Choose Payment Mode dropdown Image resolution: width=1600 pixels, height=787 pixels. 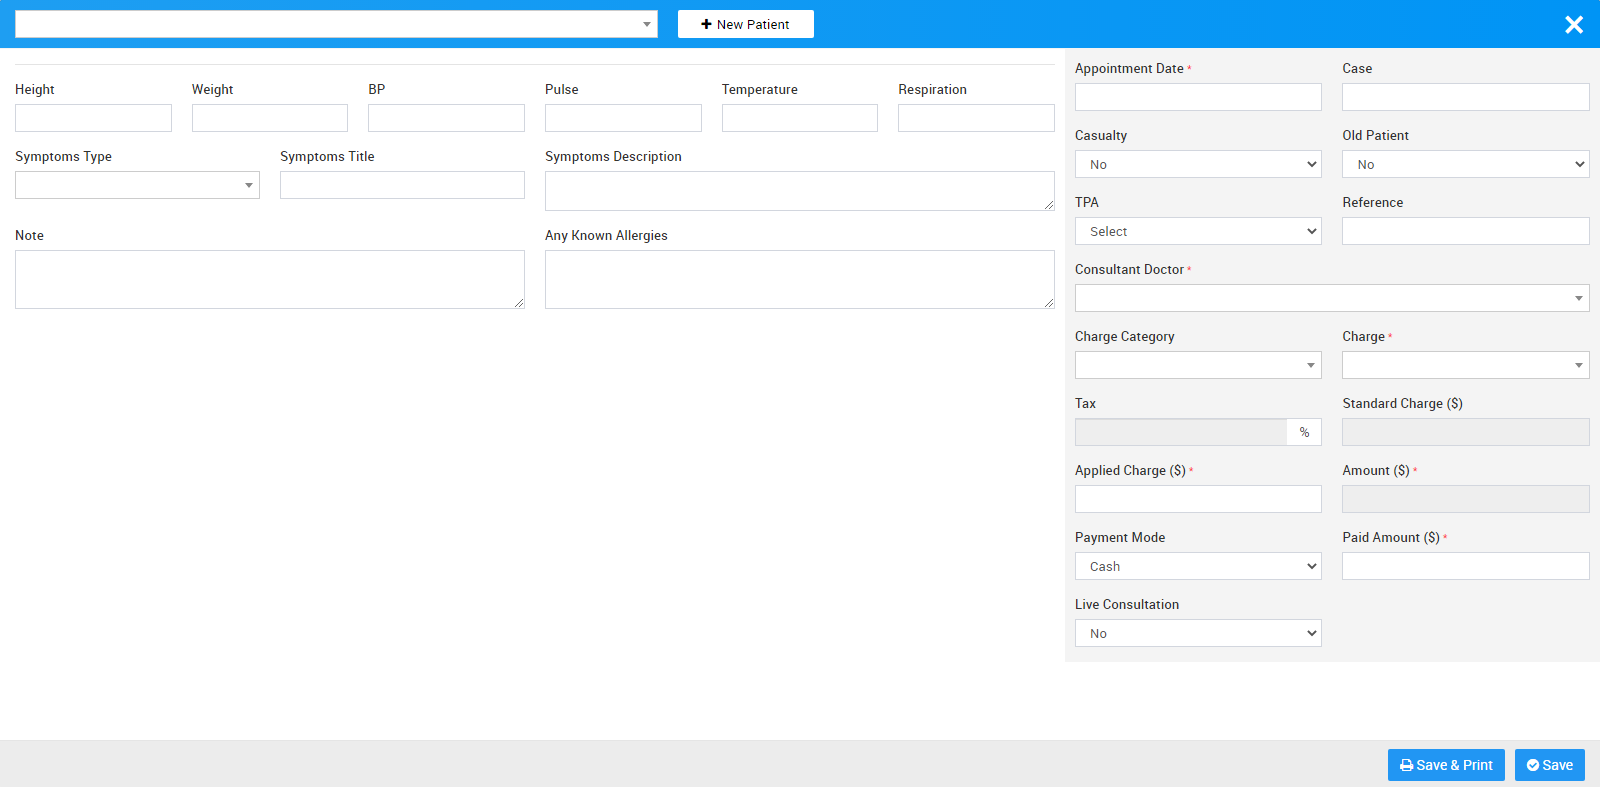(x=1197, y=566)
